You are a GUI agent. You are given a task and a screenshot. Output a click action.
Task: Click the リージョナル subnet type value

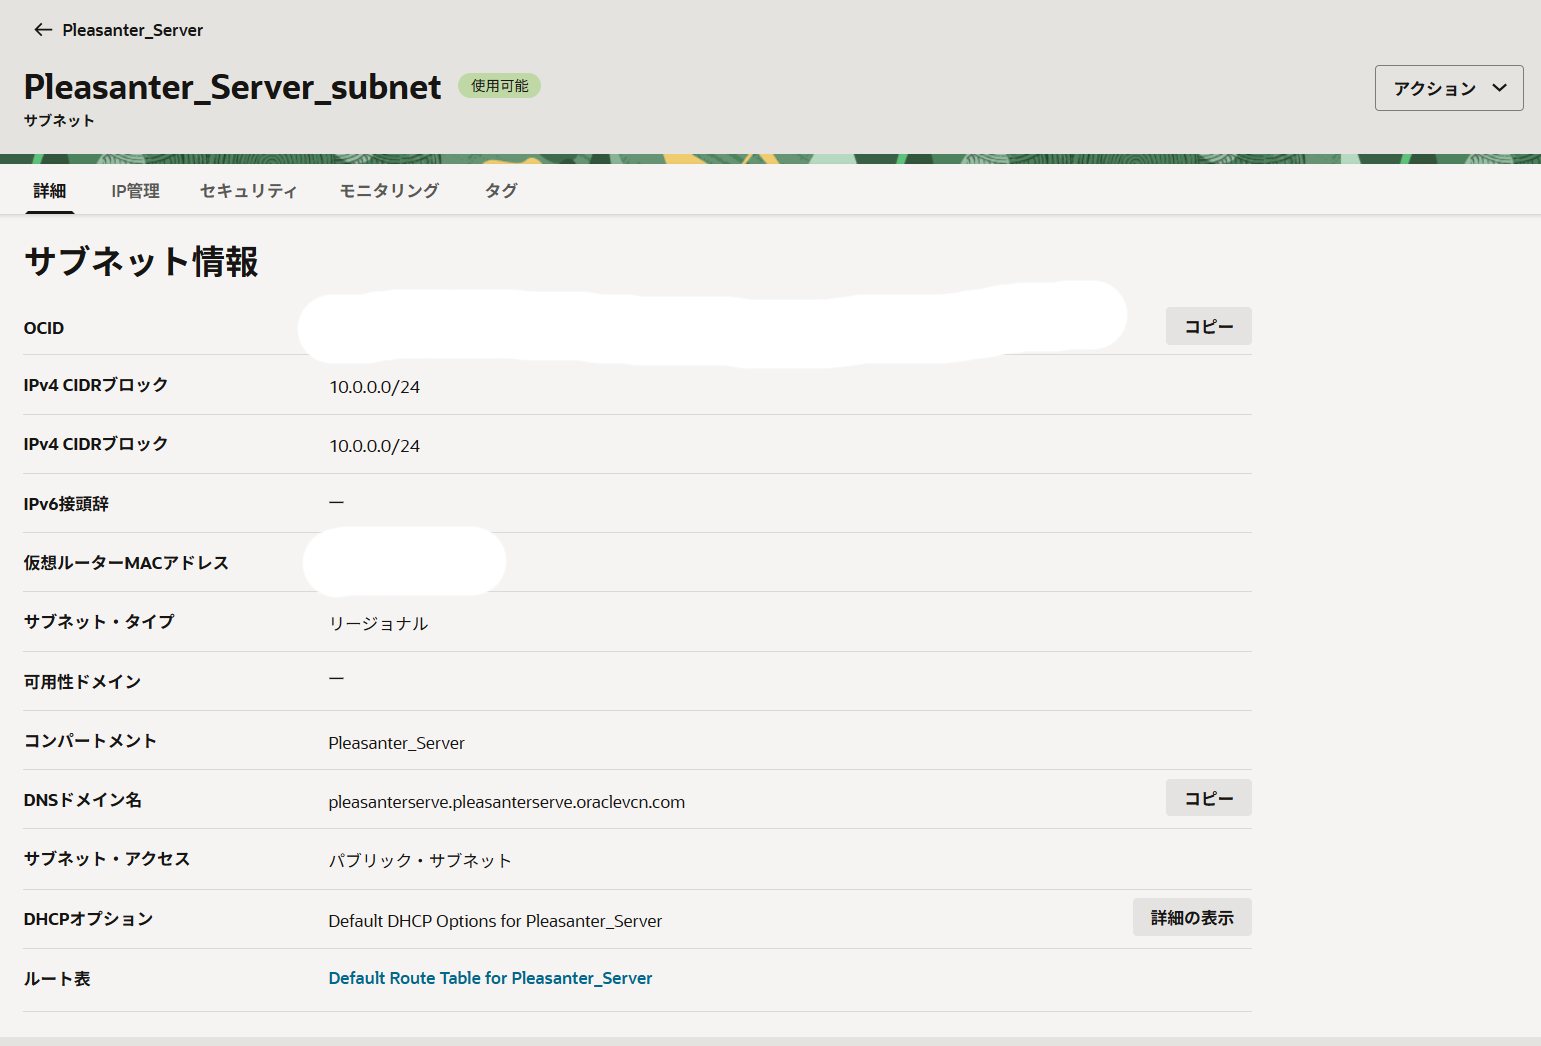point(378,623)
